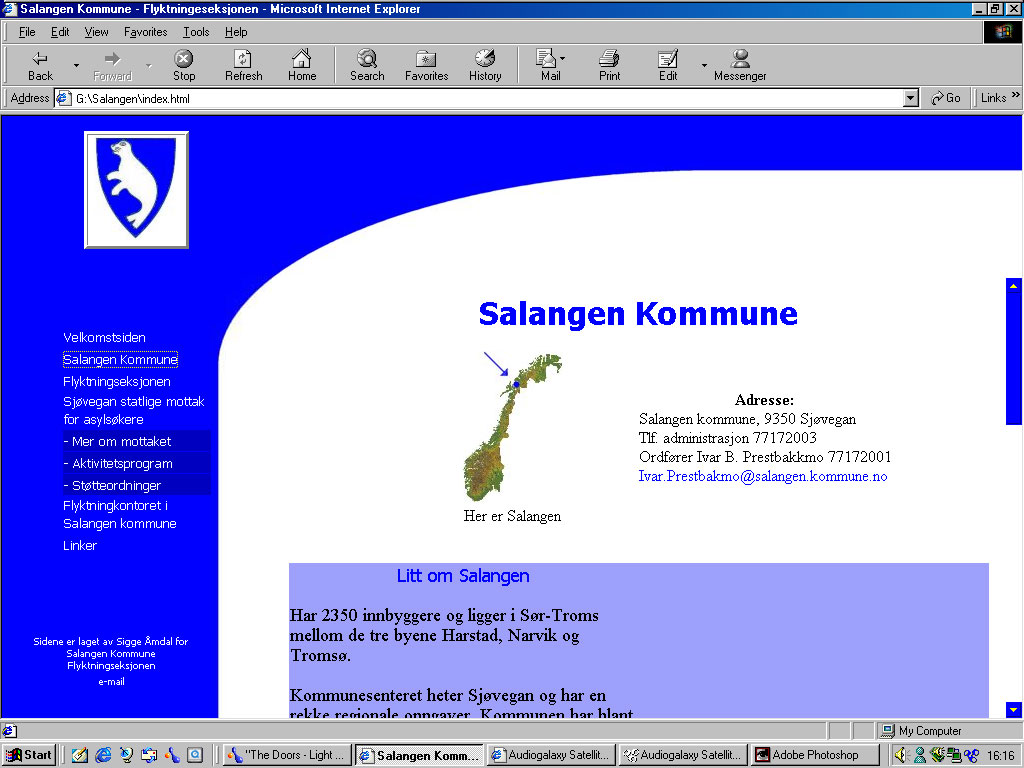The width and height of the screenshot is (1024, 768).
Task: Go to Home page icon
Action: [x=302, y=59]
